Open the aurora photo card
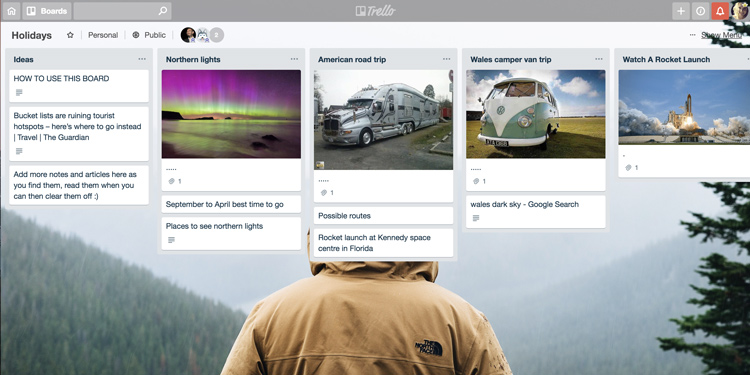 pyautogui.click(x=231, y=130)
